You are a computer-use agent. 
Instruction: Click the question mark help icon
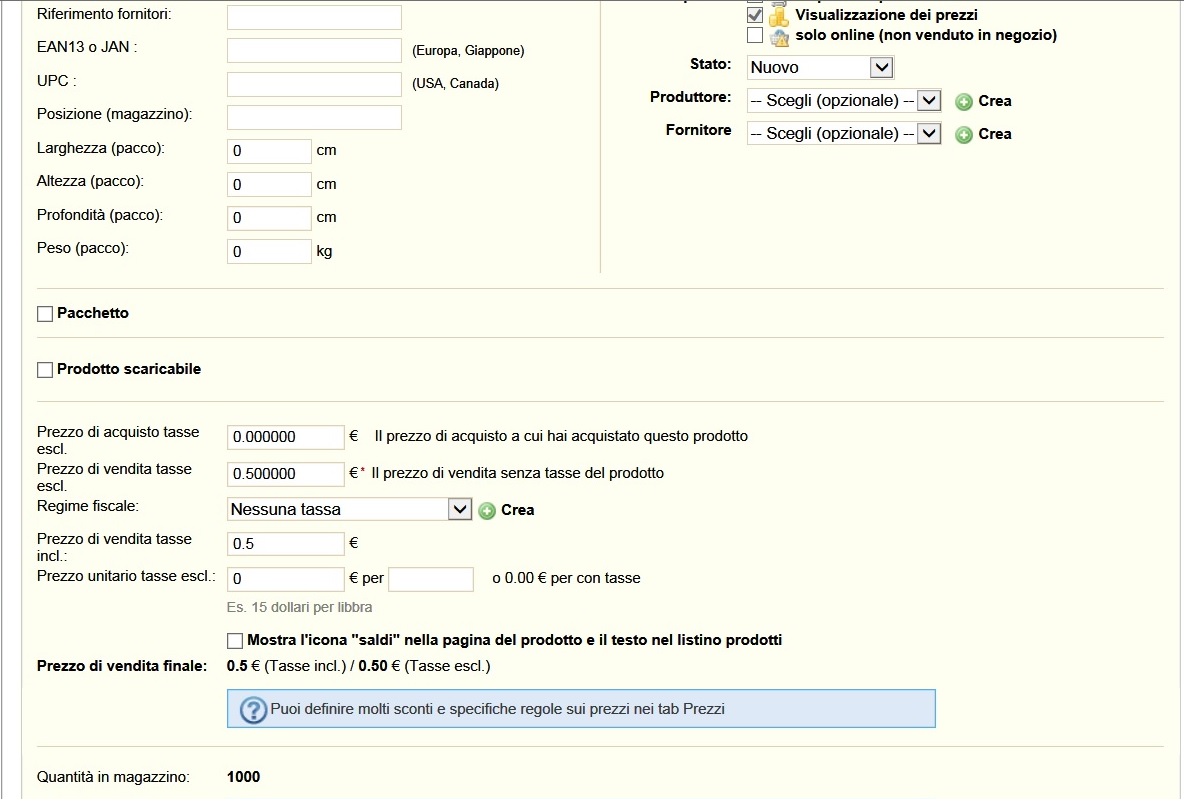coord(254,710)
